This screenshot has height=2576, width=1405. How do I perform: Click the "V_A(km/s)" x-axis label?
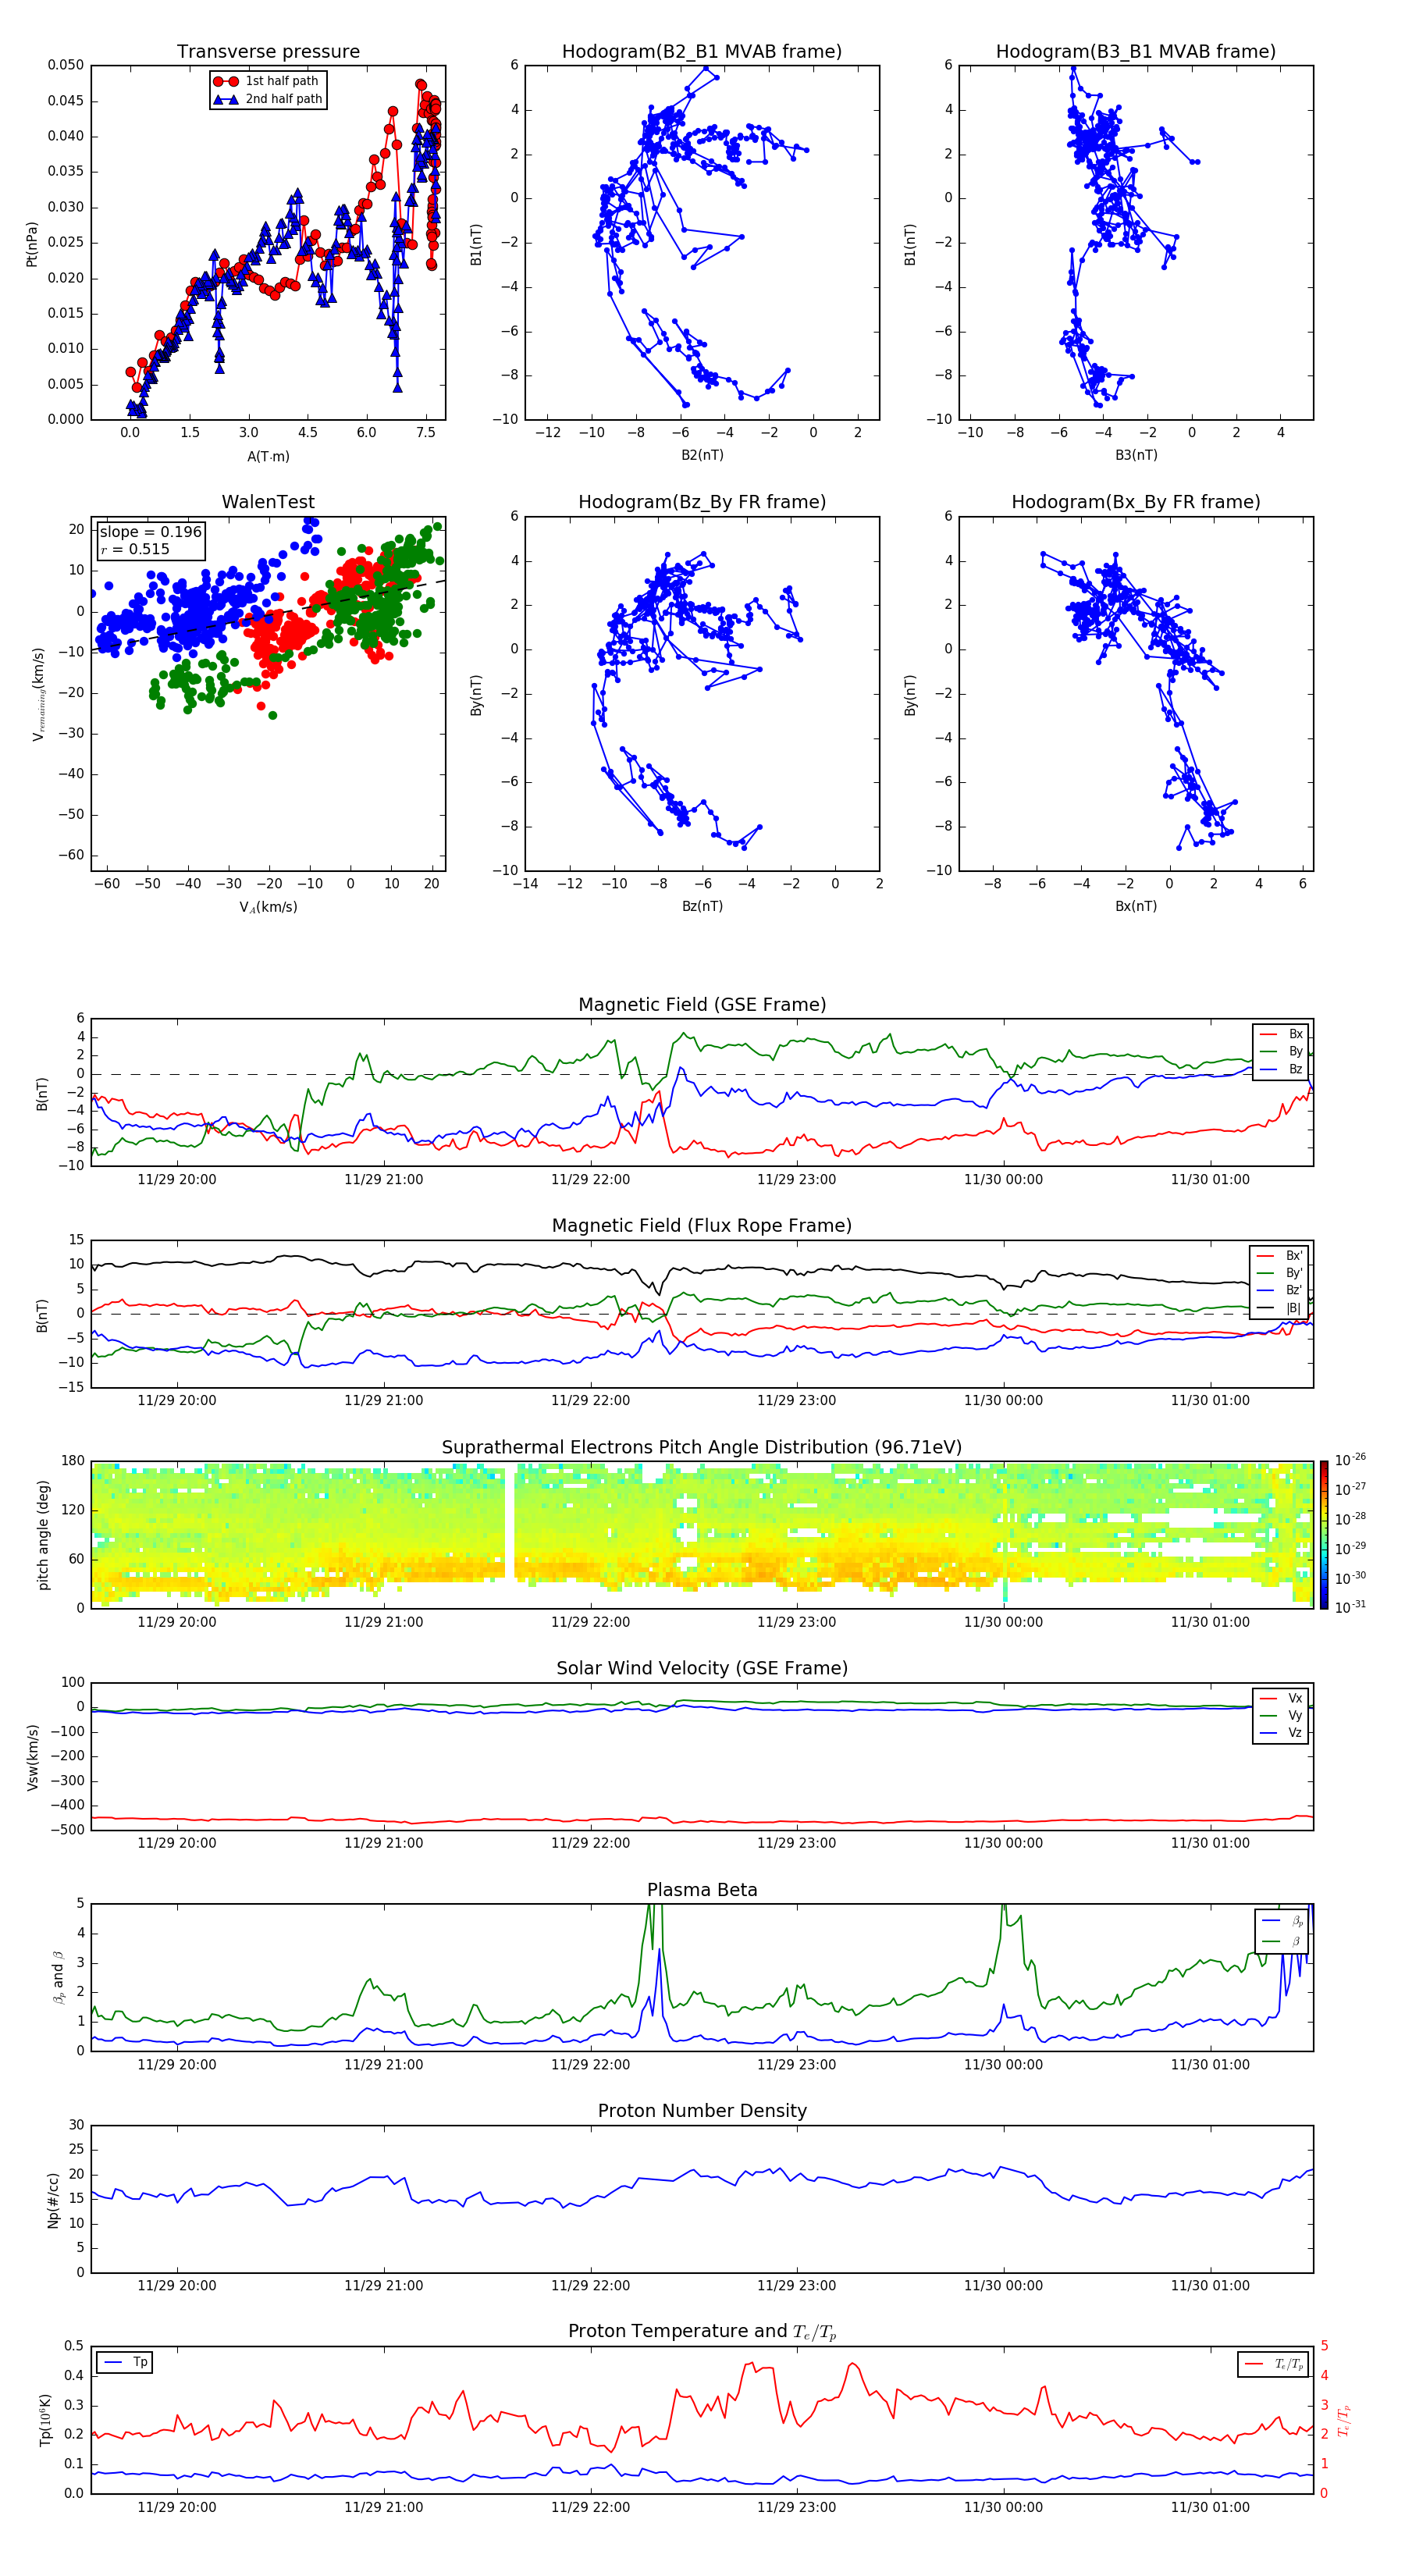(x=268, y=907)
